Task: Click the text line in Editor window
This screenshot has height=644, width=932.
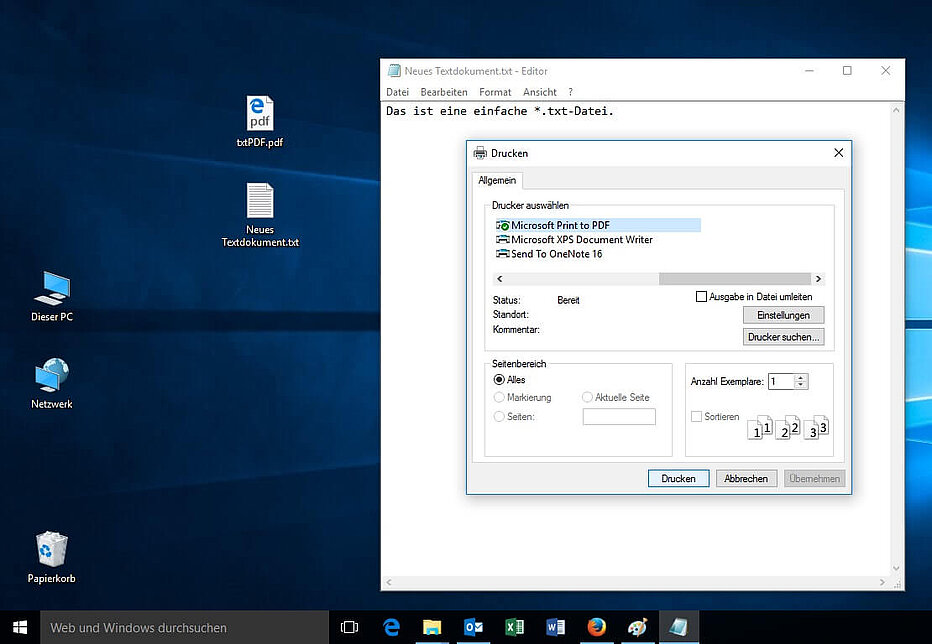Action: 499,111
